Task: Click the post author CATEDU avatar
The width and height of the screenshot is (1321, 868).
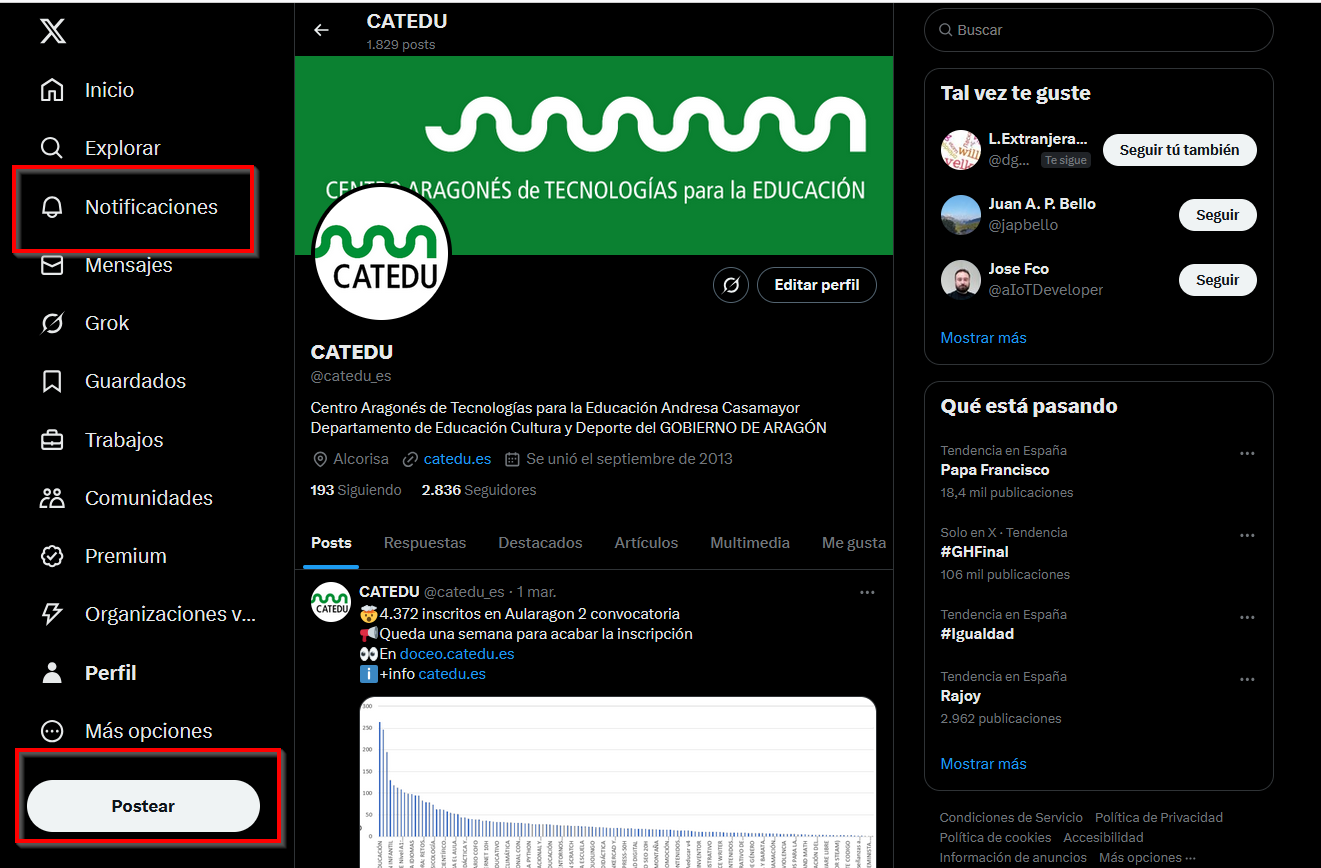Action: (x=331, y=602)
